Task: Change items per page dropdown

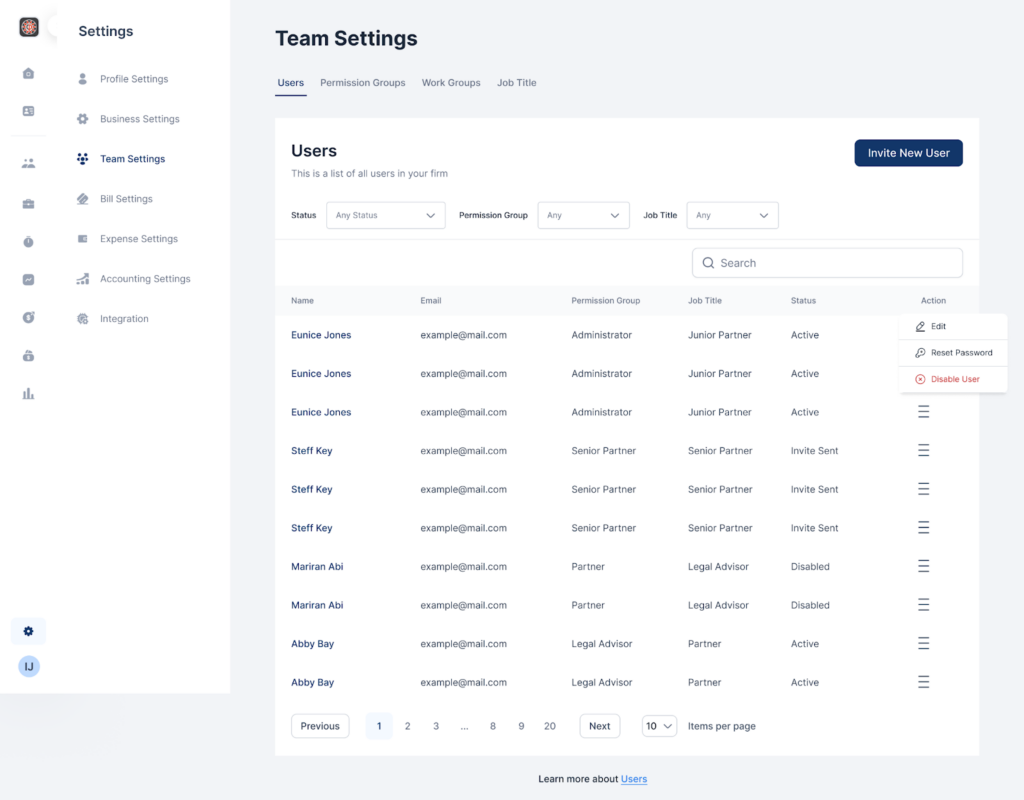Action: coord(659,726)
